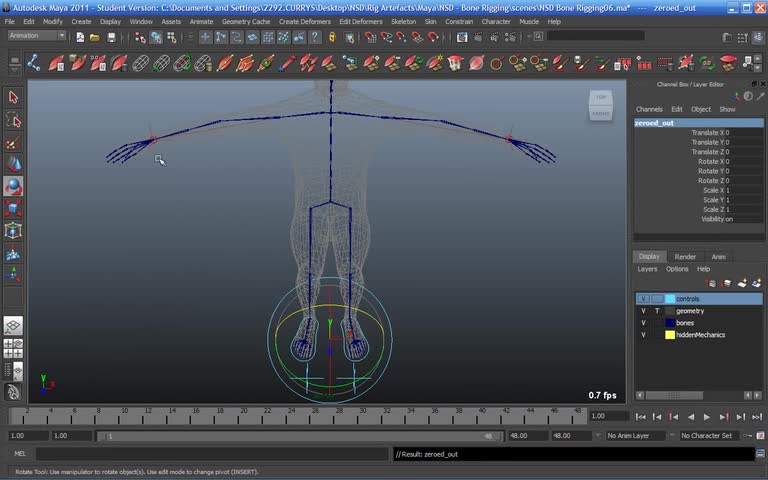Select the arrow Select tool in toolbox

point(13,97)
